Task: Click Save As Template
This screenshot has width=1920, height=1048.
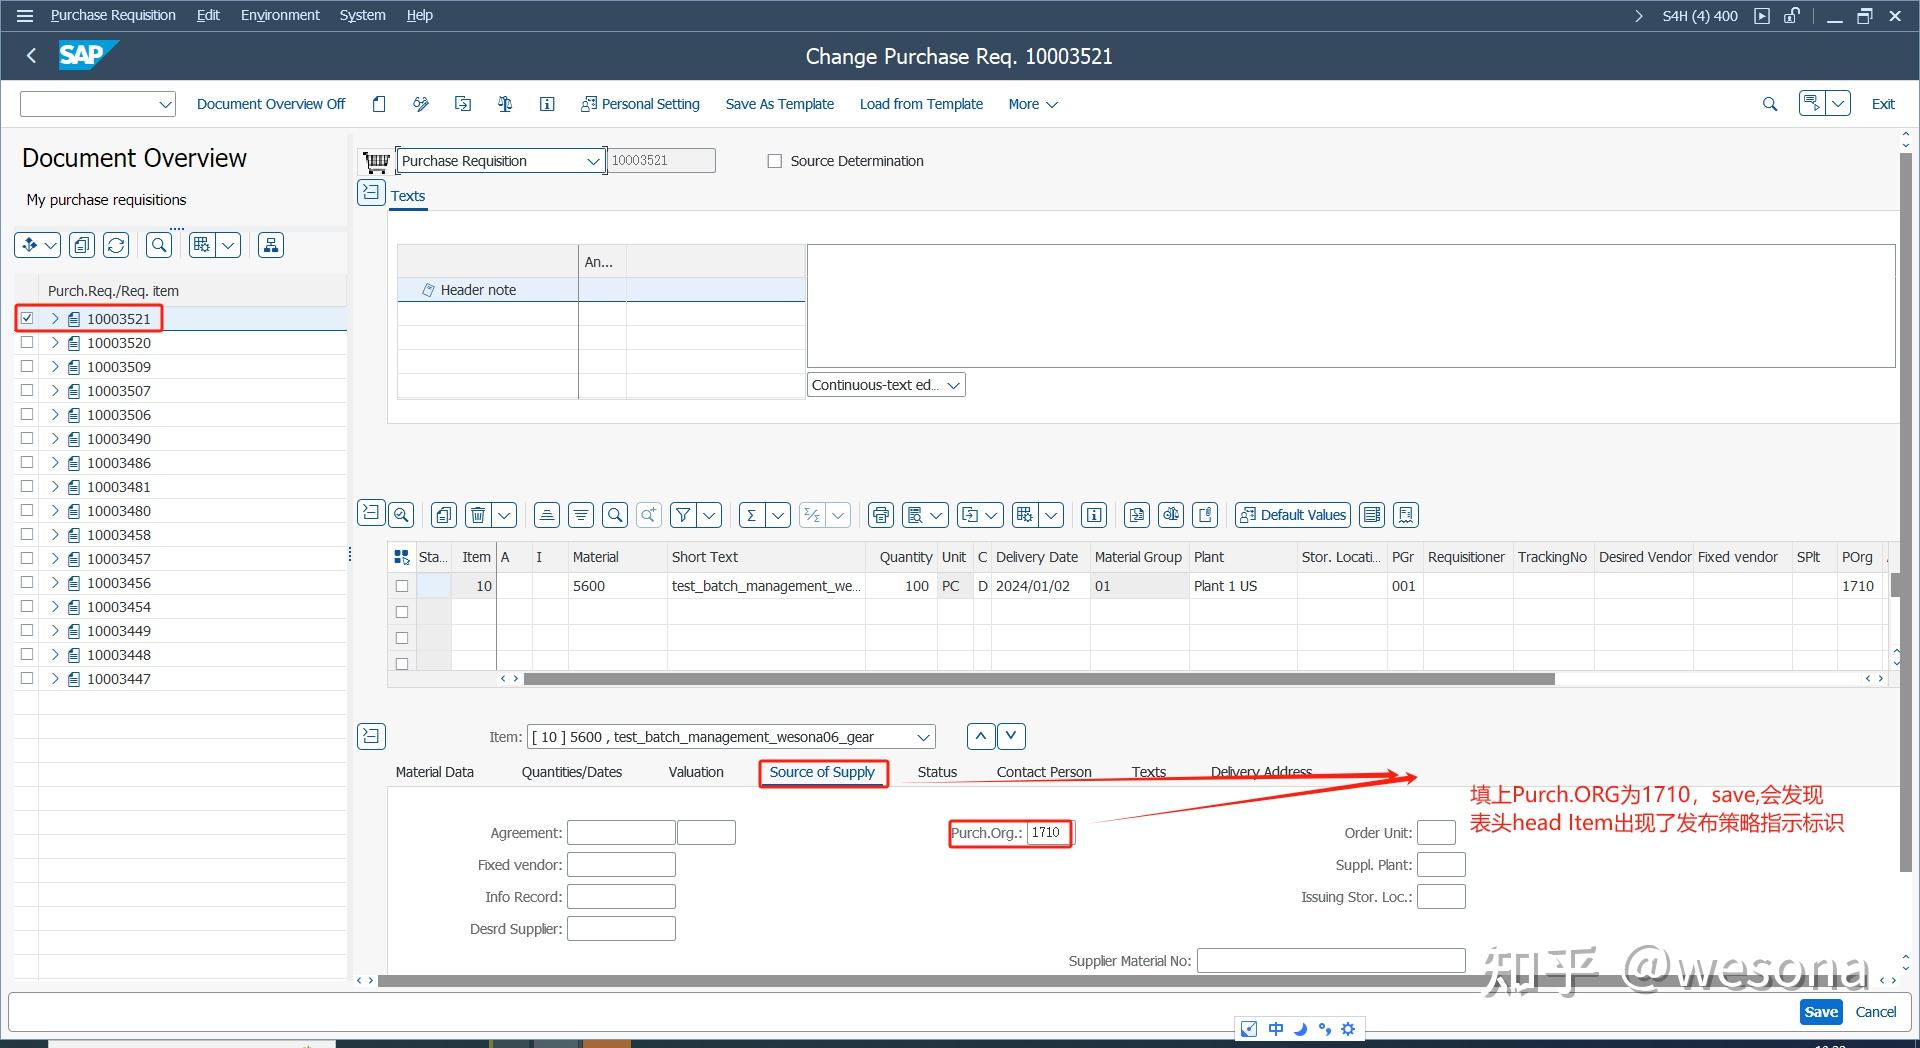Action: click(x=779, y=103)
